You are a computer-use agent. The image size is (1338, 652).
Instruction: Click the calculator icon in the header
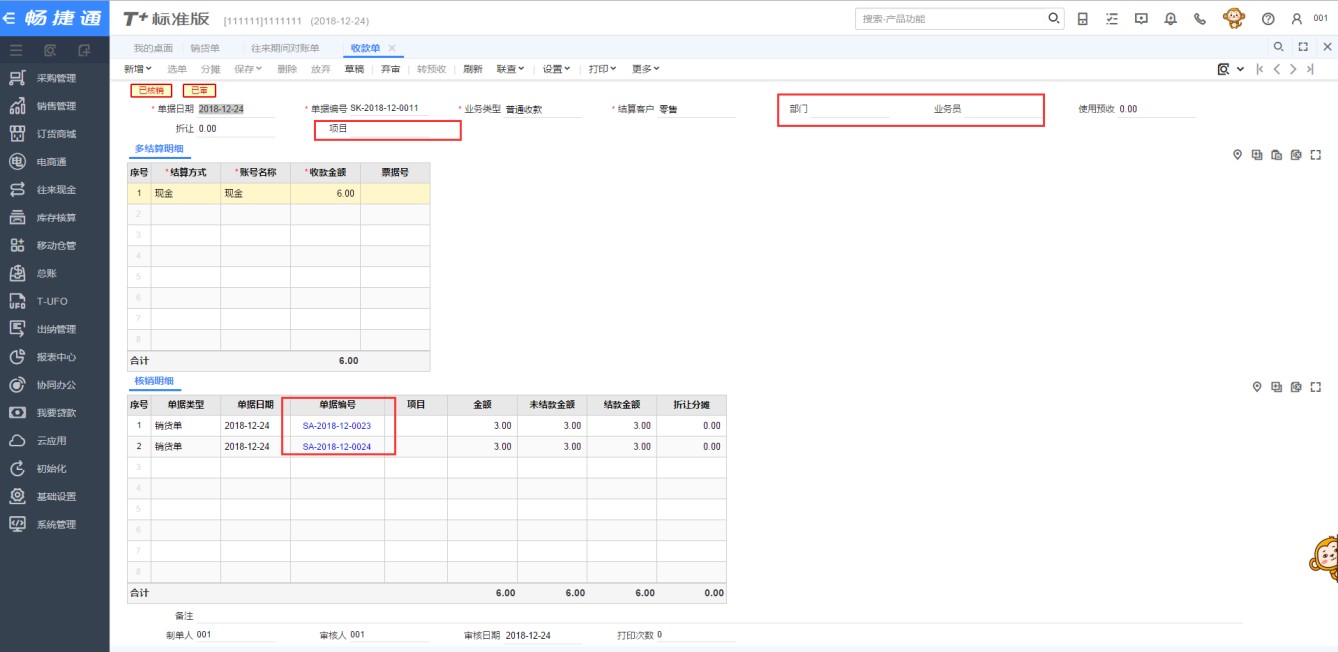[x=1083, y=19]
